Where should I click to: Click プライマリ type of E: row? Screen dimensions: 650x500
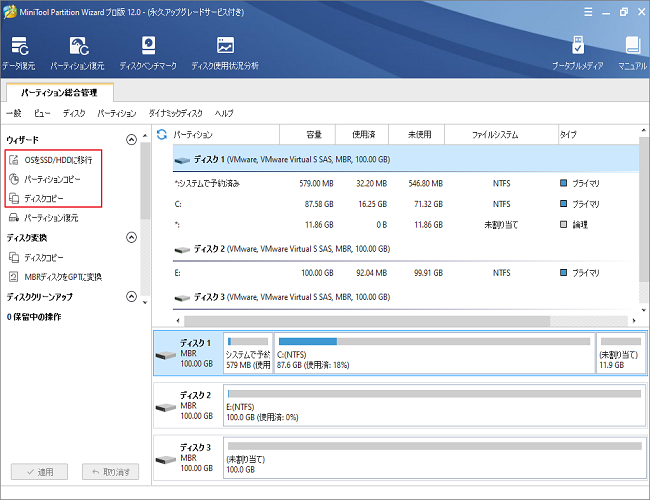580,273
